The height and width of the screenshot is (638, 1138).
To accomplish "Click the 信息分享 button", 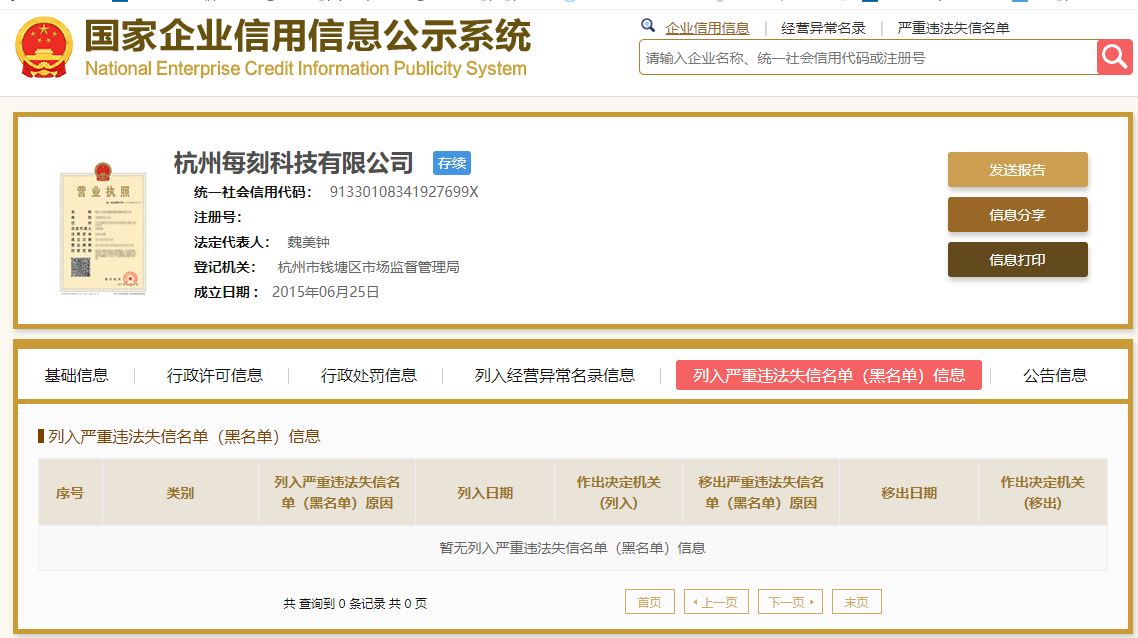I will coord(1018,215).
